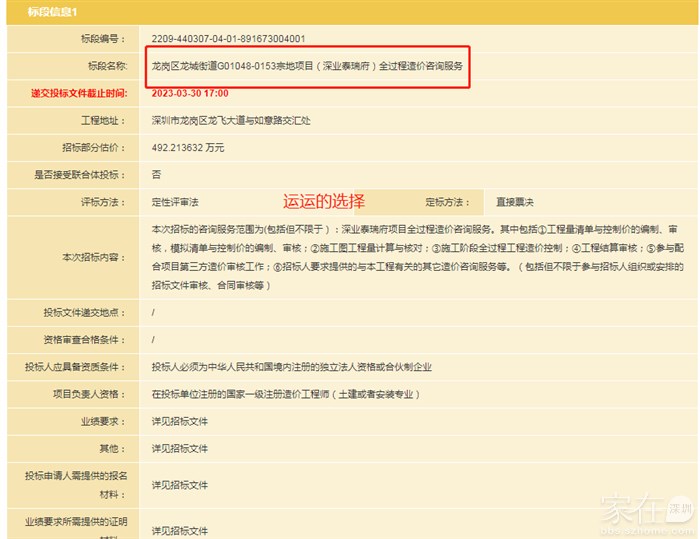The image size is (700, 539).
Task: Click the 定性评审法 evaluation method value
Action: click(175, 201)
